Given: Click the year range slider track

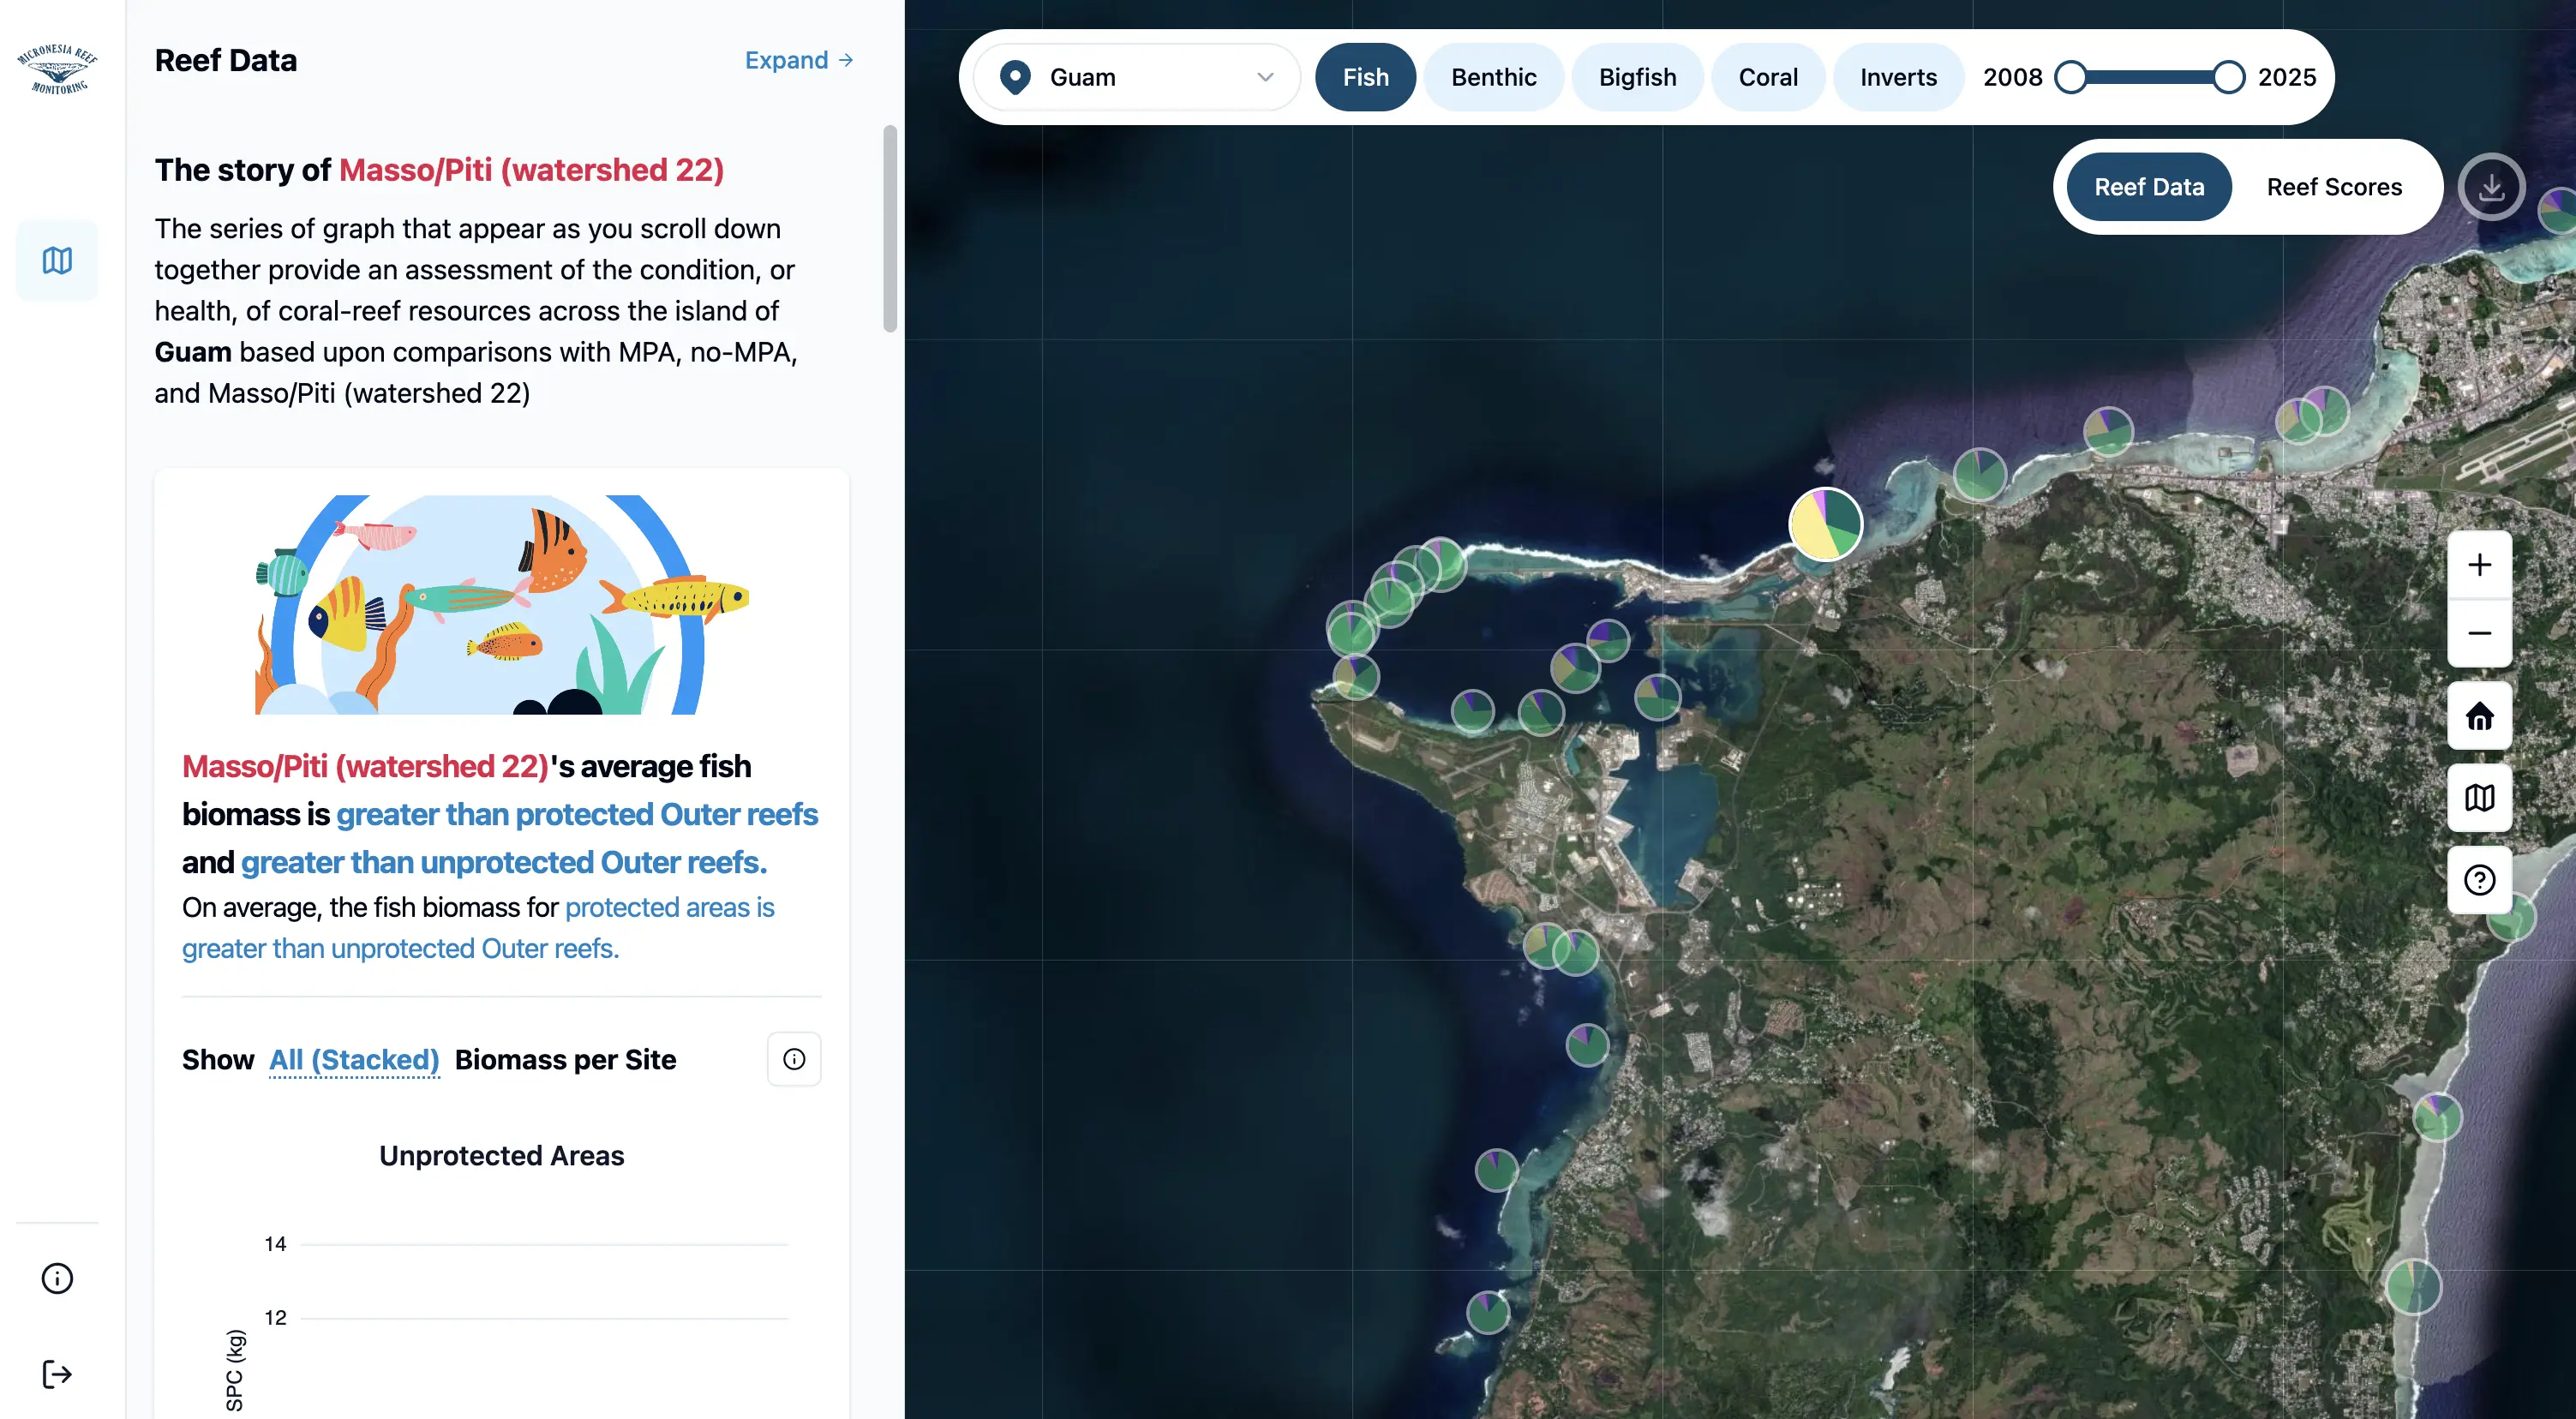Looking at the screenshot, I should pos(2149,77).
